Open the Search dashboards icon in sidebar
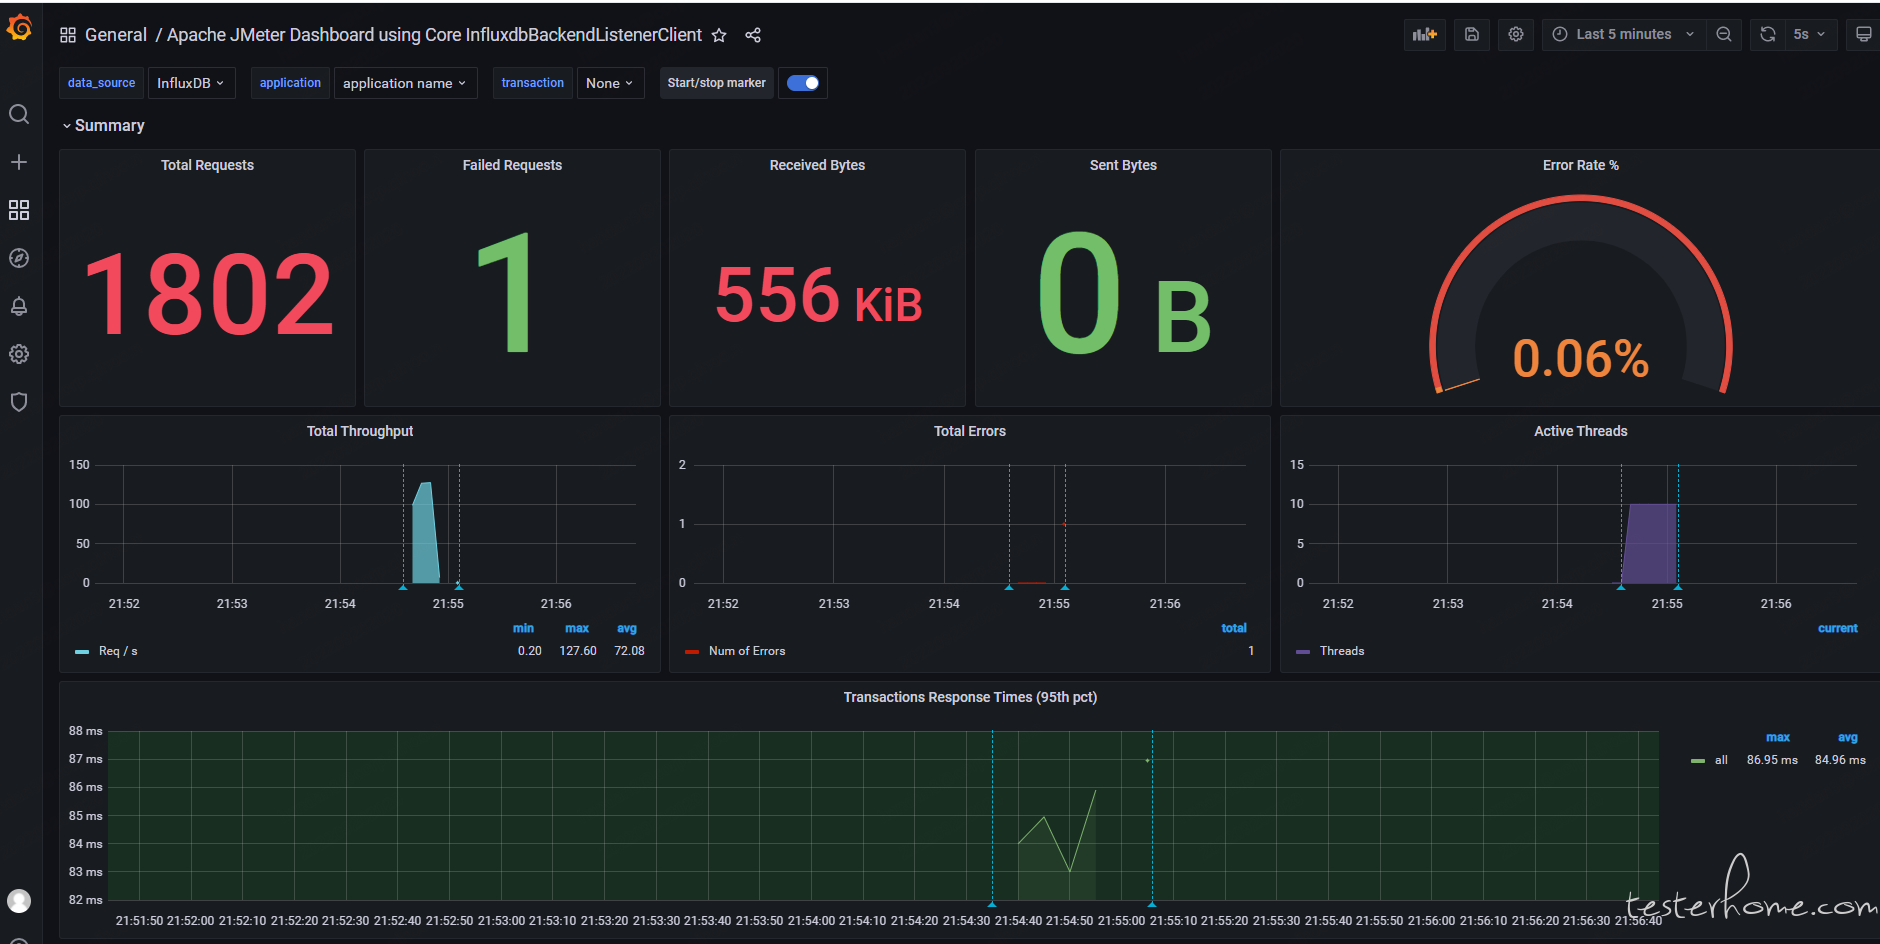Viewport: 1880px width, 944px height. tap(19, 114)
